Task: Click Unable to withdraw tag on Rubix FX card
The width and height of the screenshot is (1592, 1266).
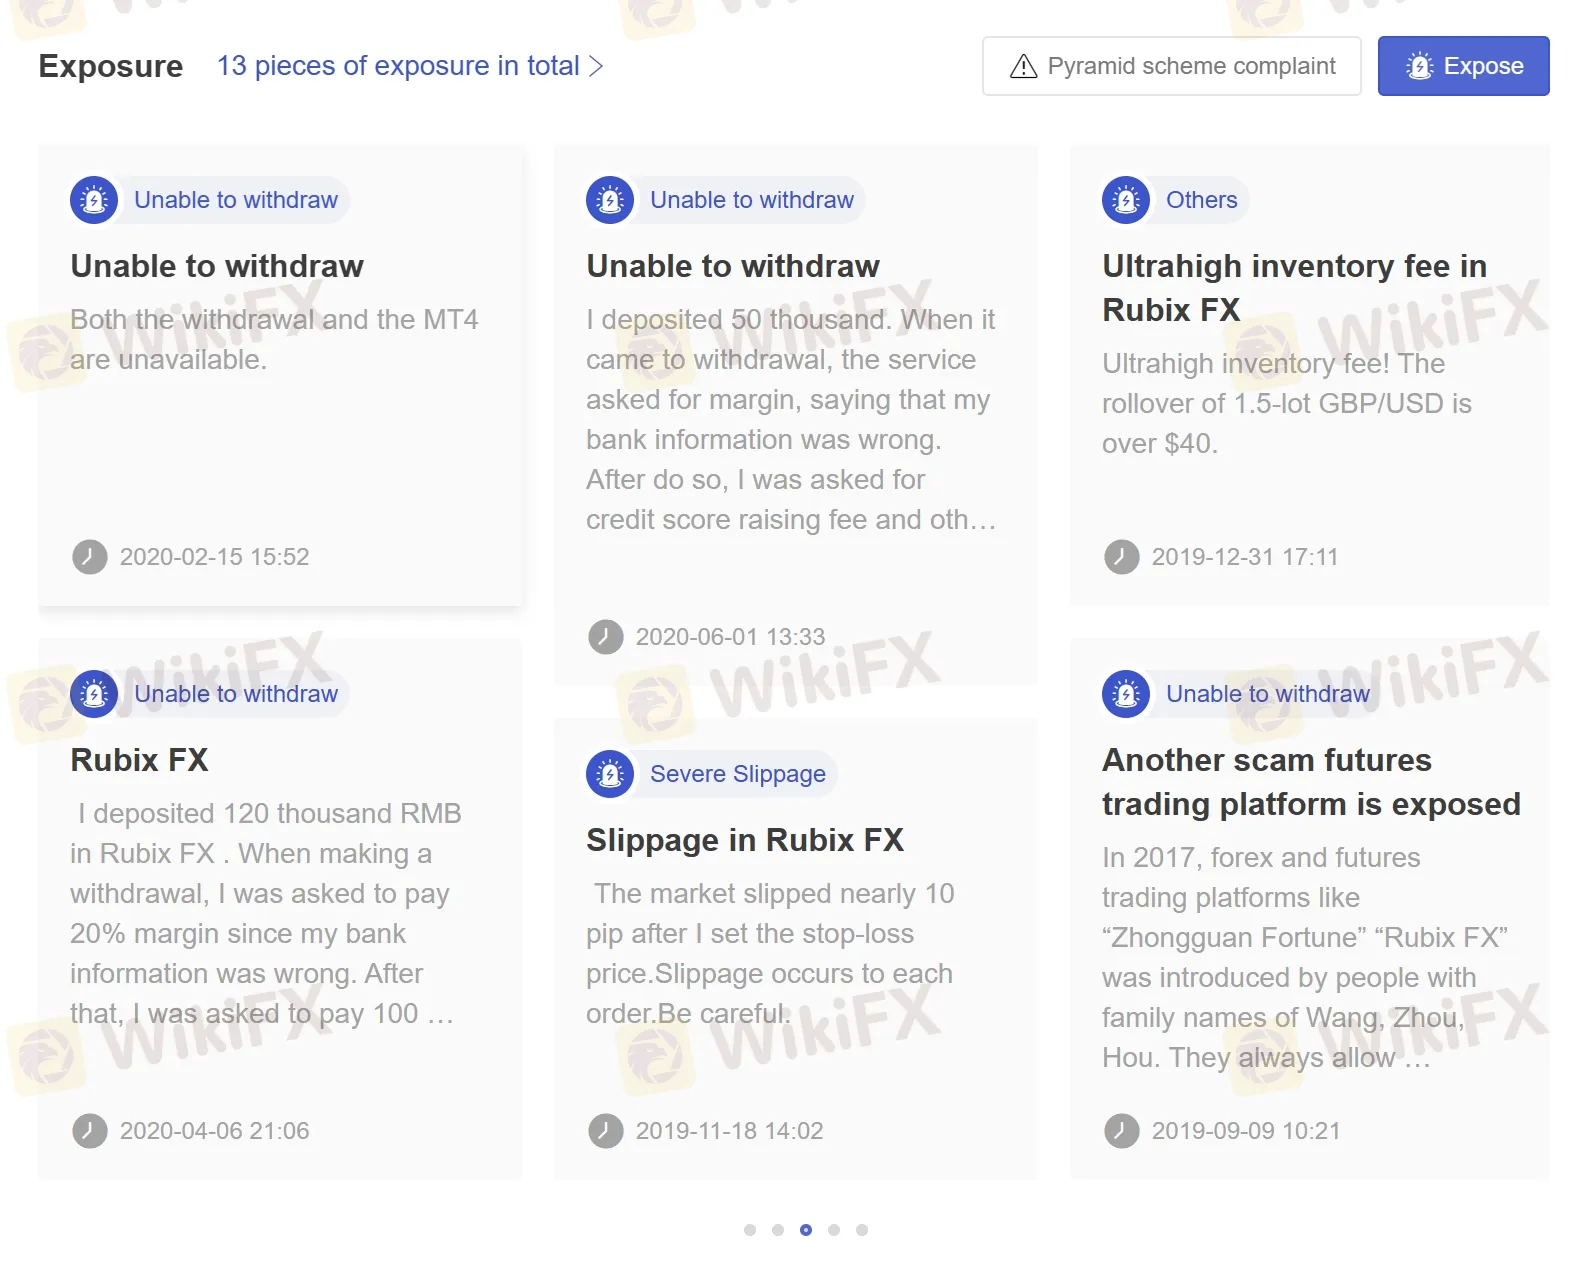Action: point(236,694)
